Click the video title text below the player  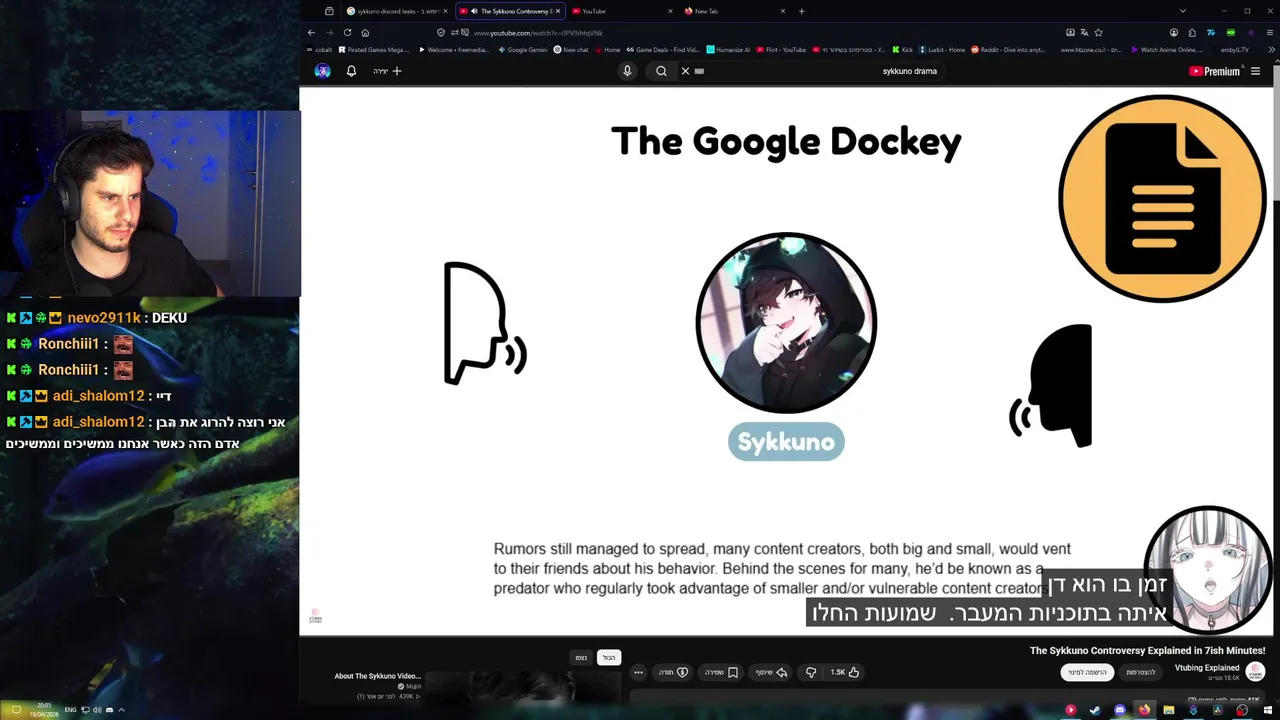pos(1147,650)
